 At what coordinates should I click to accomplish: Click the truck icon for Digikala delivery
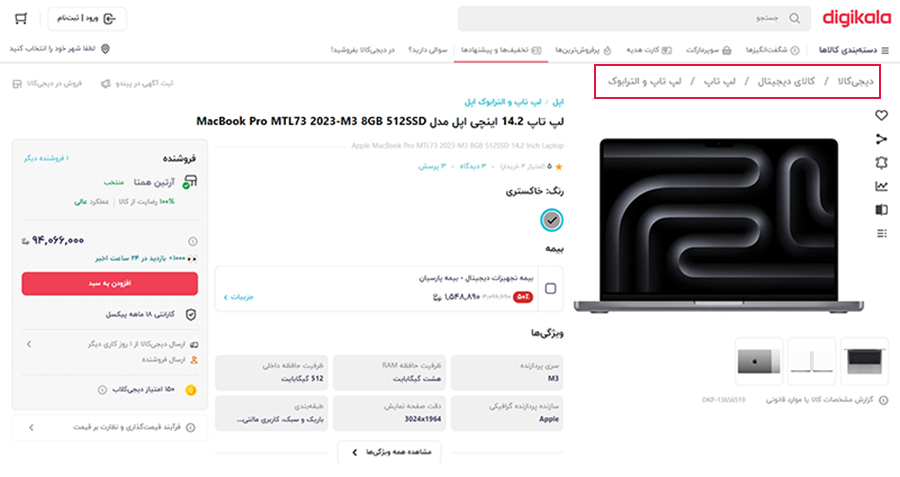(x=194, y=344)
